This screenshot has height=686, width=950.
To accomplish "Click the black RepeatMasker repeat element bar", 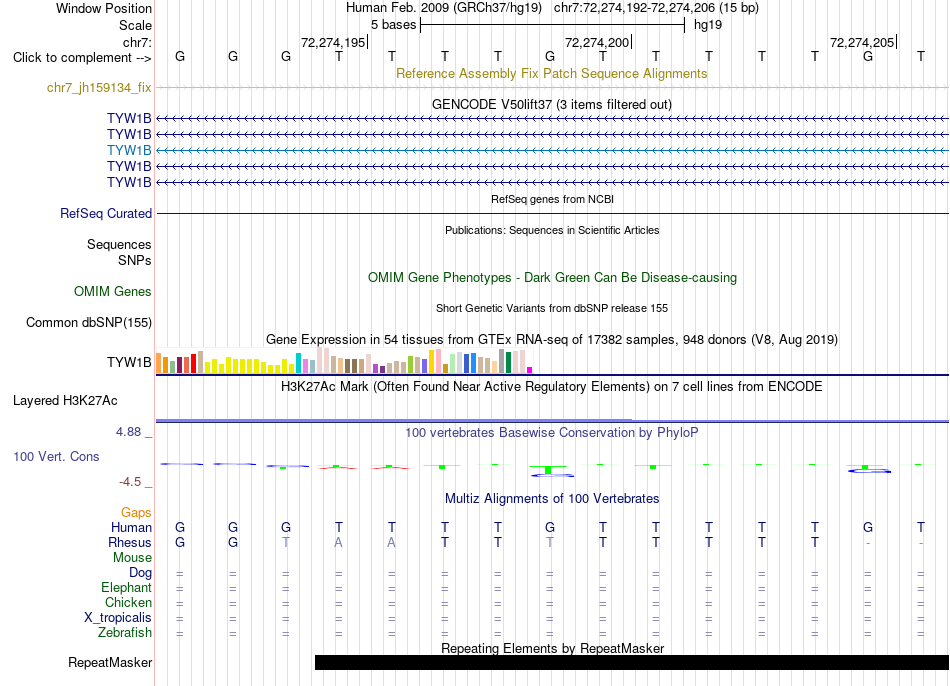I will pos(632,662).
